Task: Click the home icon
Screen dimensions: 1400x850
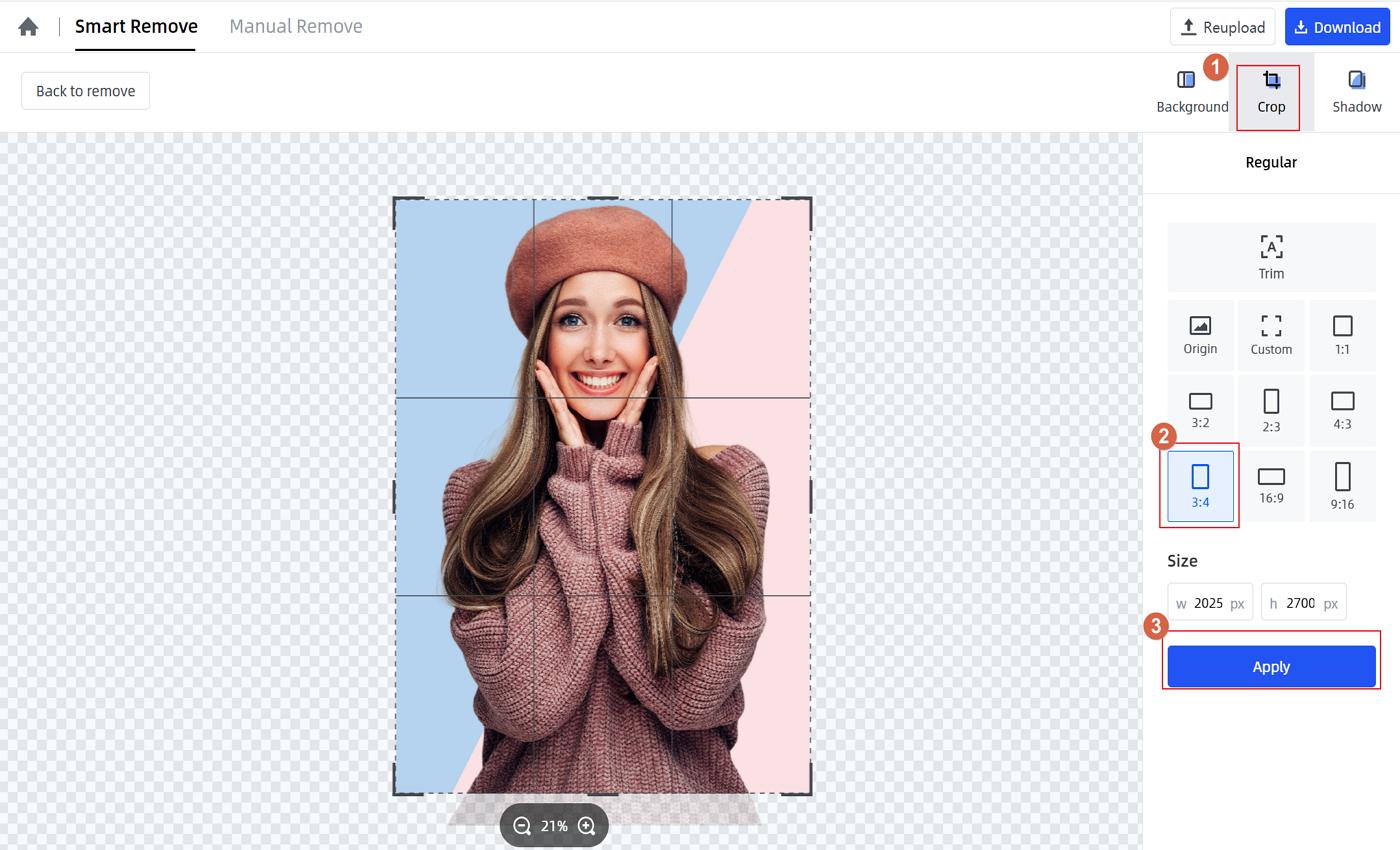Action: pos(28,27)
